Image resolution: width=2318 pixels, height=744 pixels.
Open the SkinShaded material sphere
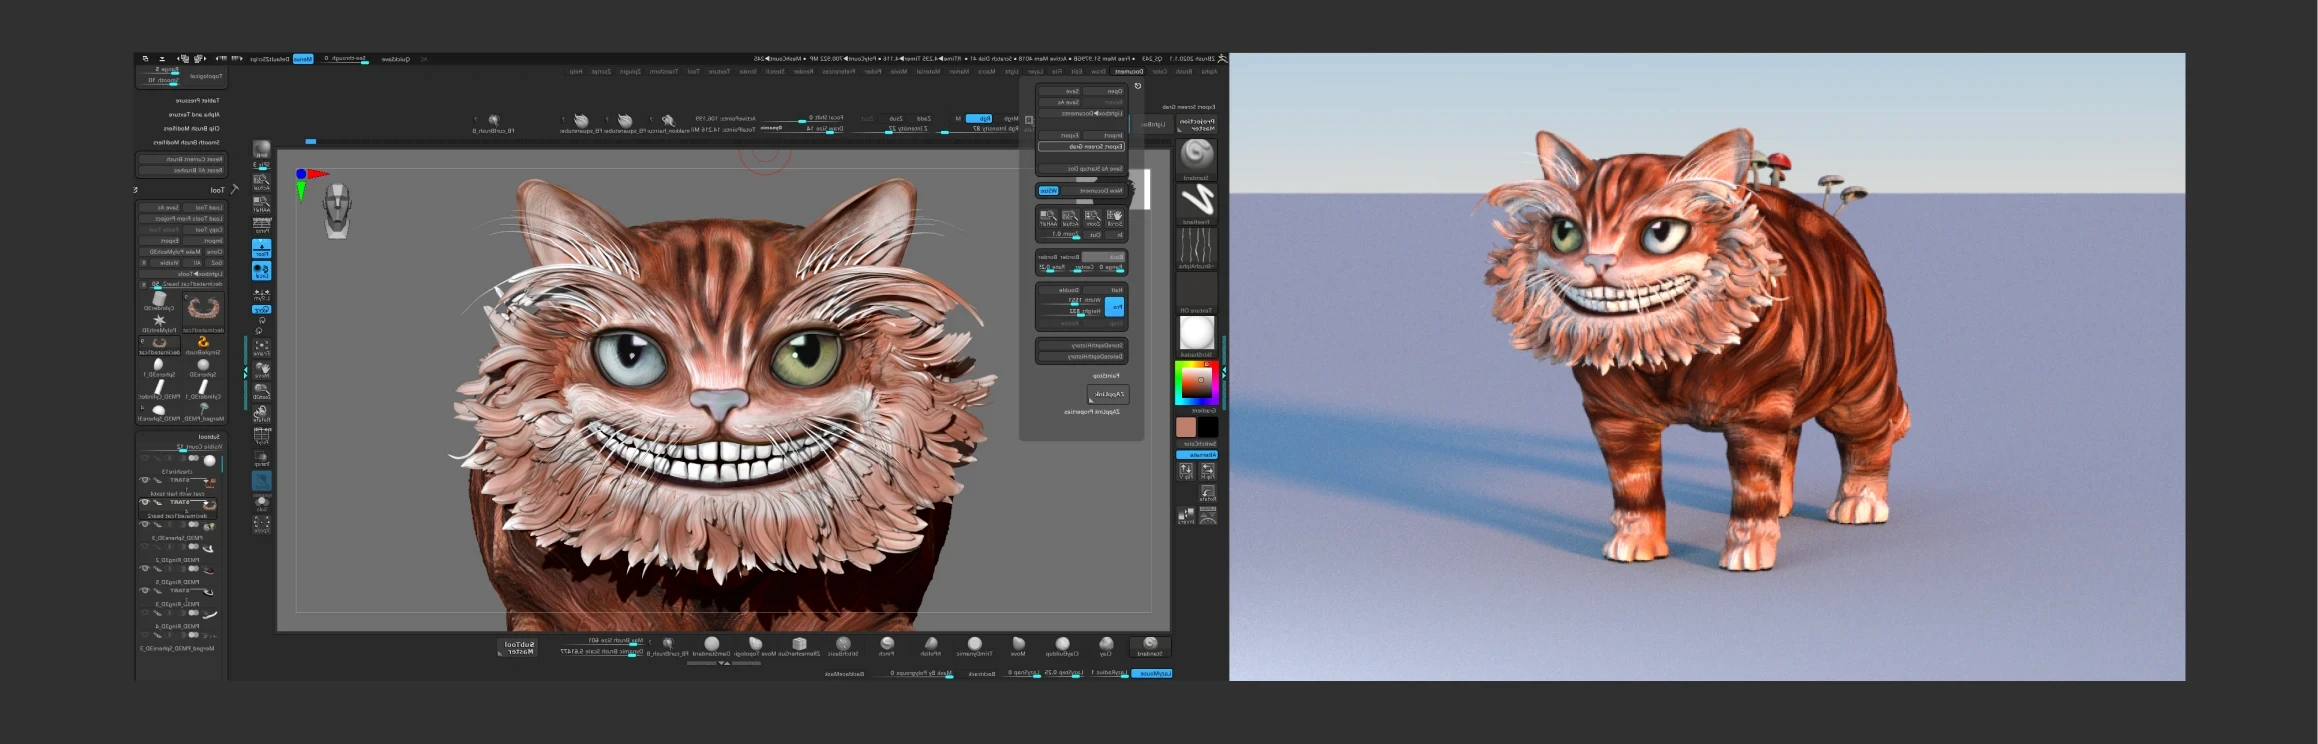point(1196,333)
